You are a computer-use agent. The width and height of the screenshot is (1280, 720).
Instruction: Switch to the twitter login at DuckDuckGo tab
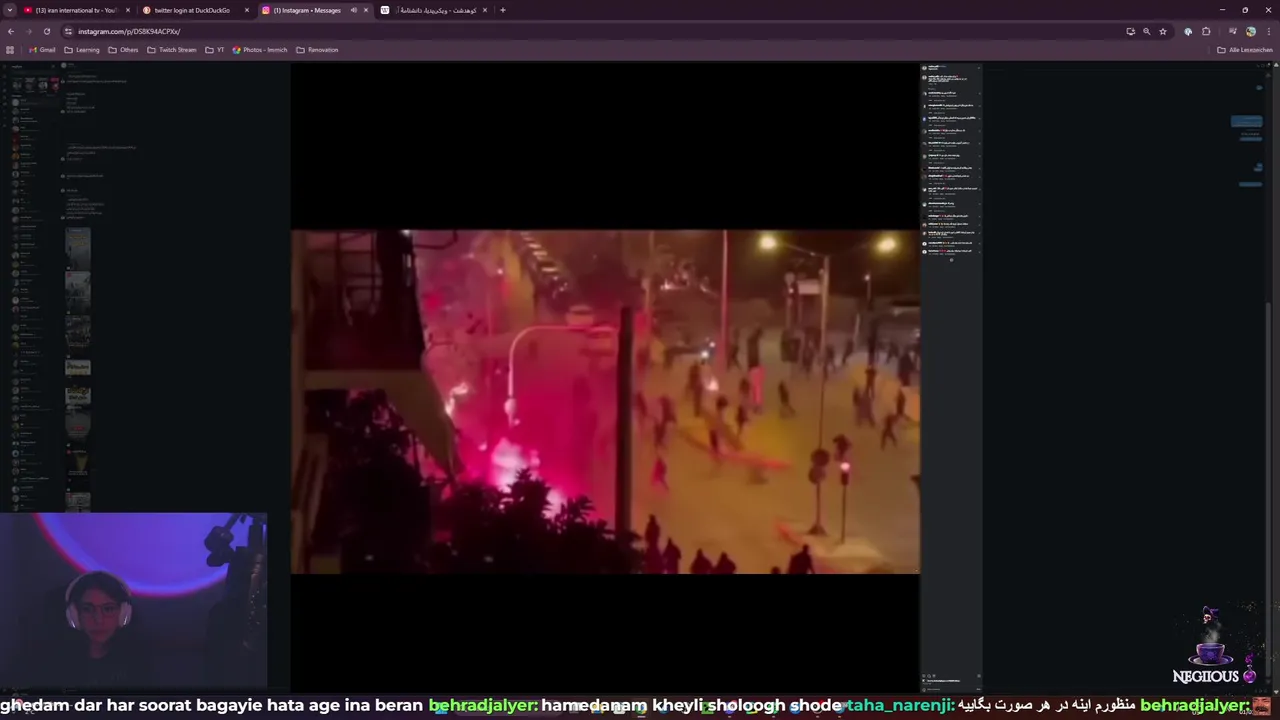tap(196, 10)
